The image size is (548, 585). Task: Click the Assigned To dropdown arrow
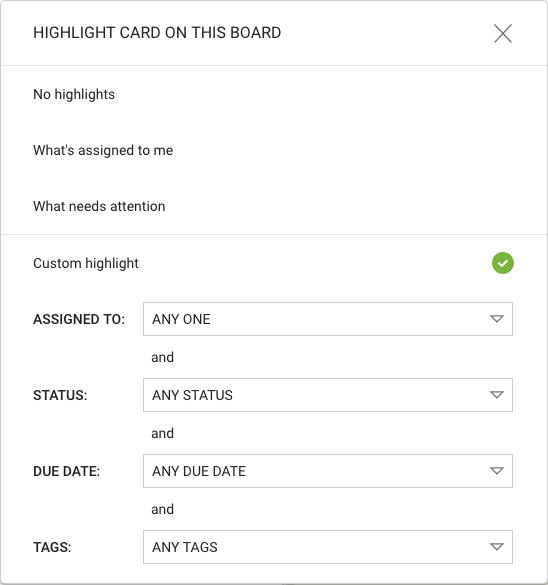pyautogui.click(x=497, y=319)
